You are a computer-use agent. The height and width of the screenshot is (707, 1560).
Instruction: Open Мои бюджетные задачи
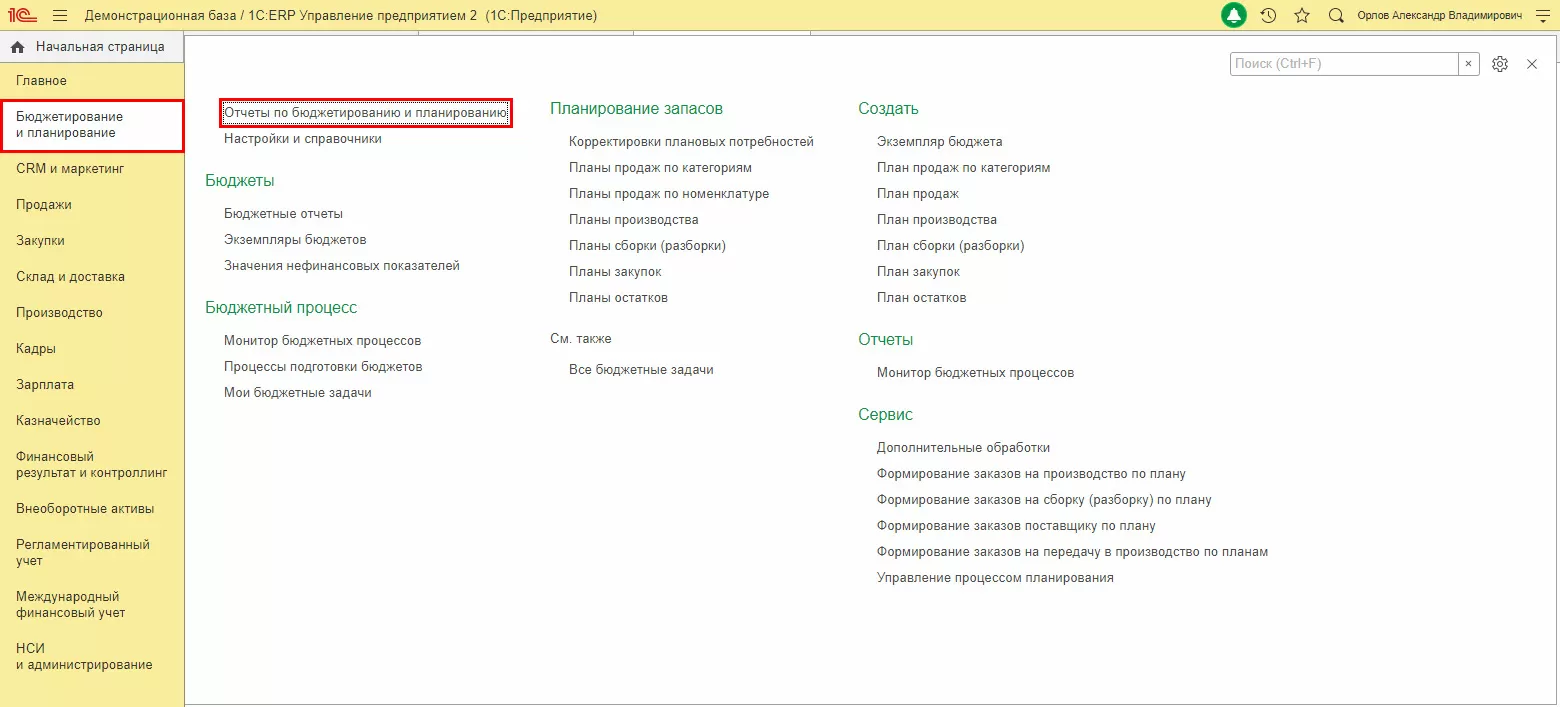point(298,393)
